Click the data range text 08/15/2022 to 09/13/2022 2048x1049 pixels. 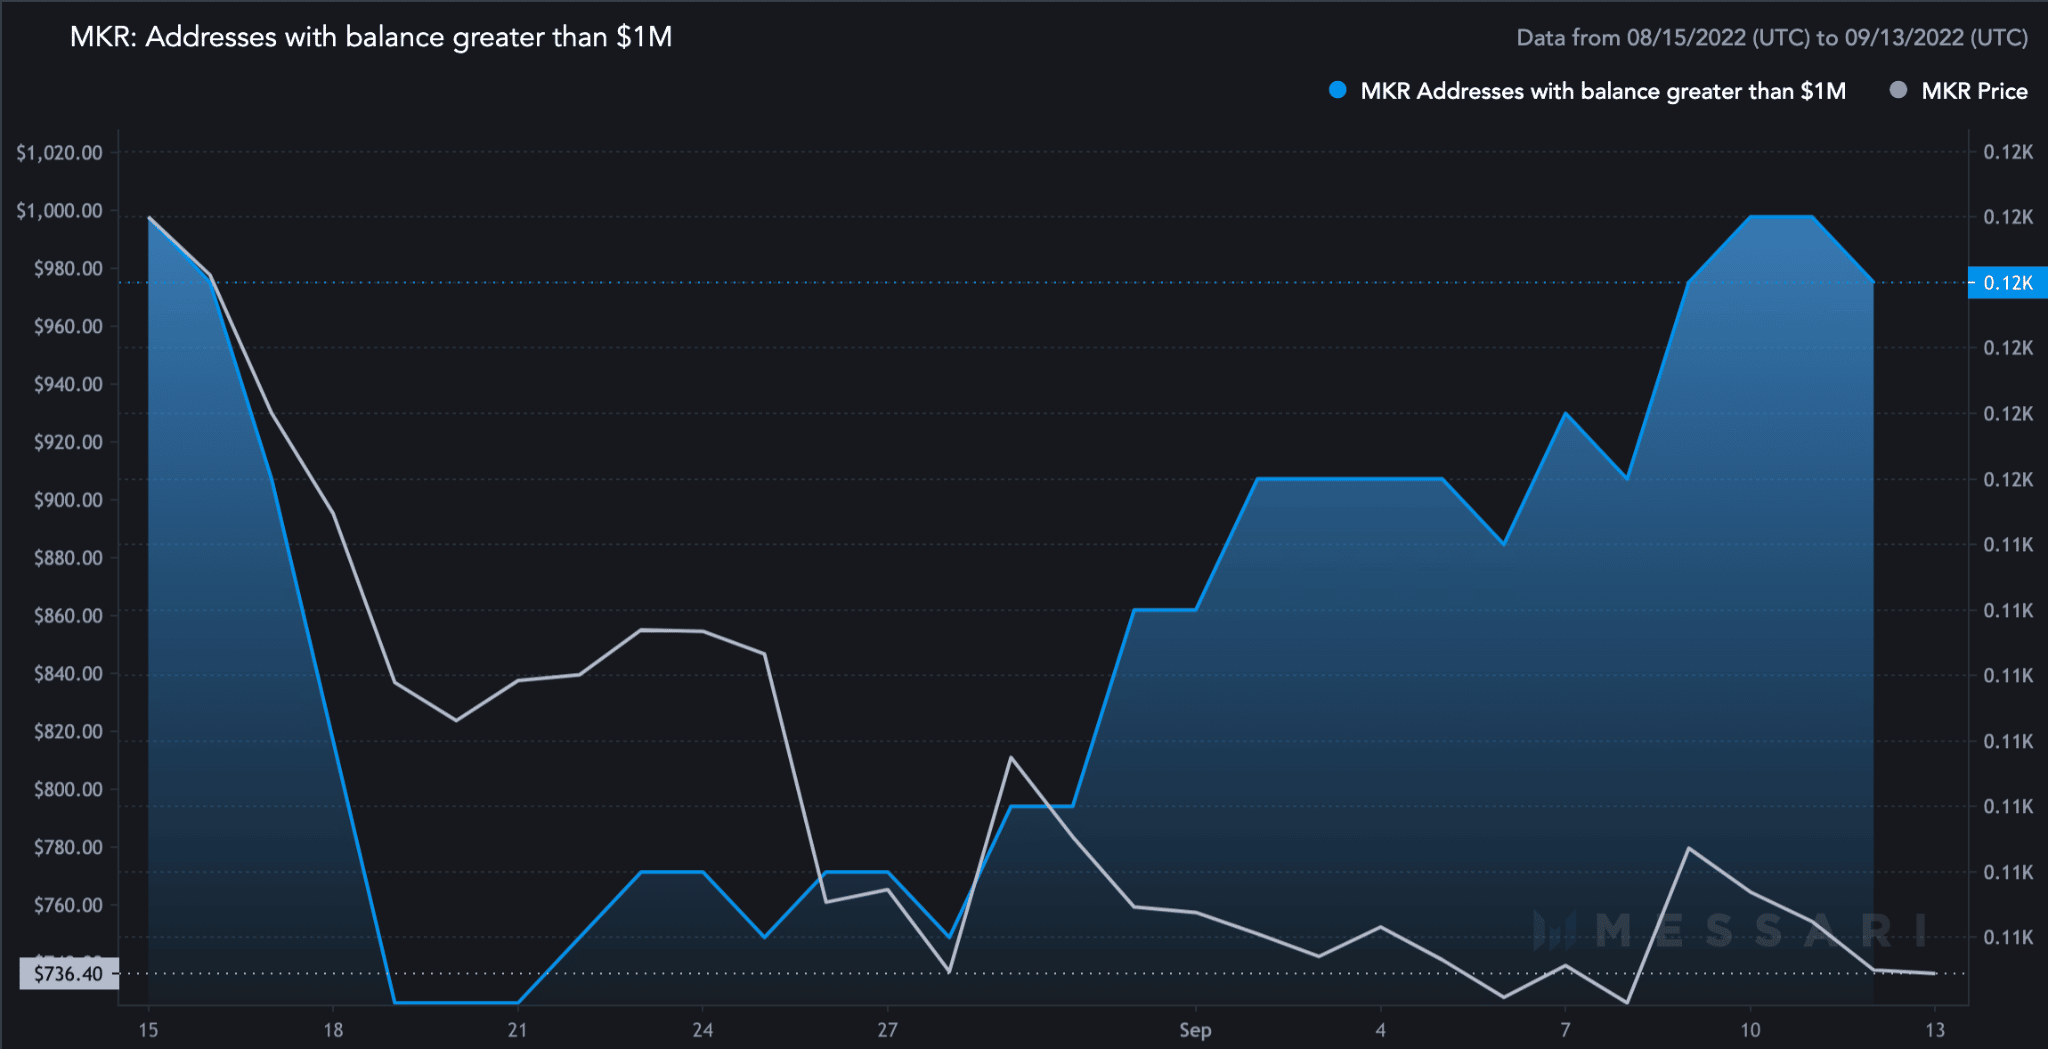tap(1772, 38)
